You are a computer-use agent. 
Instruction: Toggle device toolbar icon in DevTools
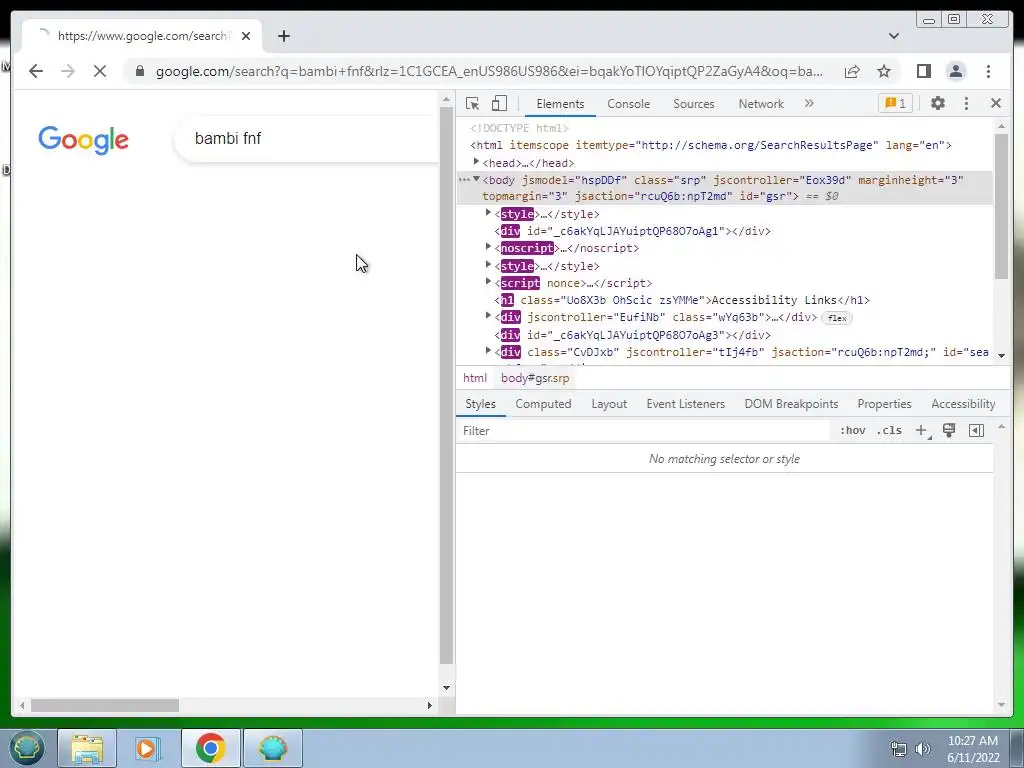click(499, 103)
